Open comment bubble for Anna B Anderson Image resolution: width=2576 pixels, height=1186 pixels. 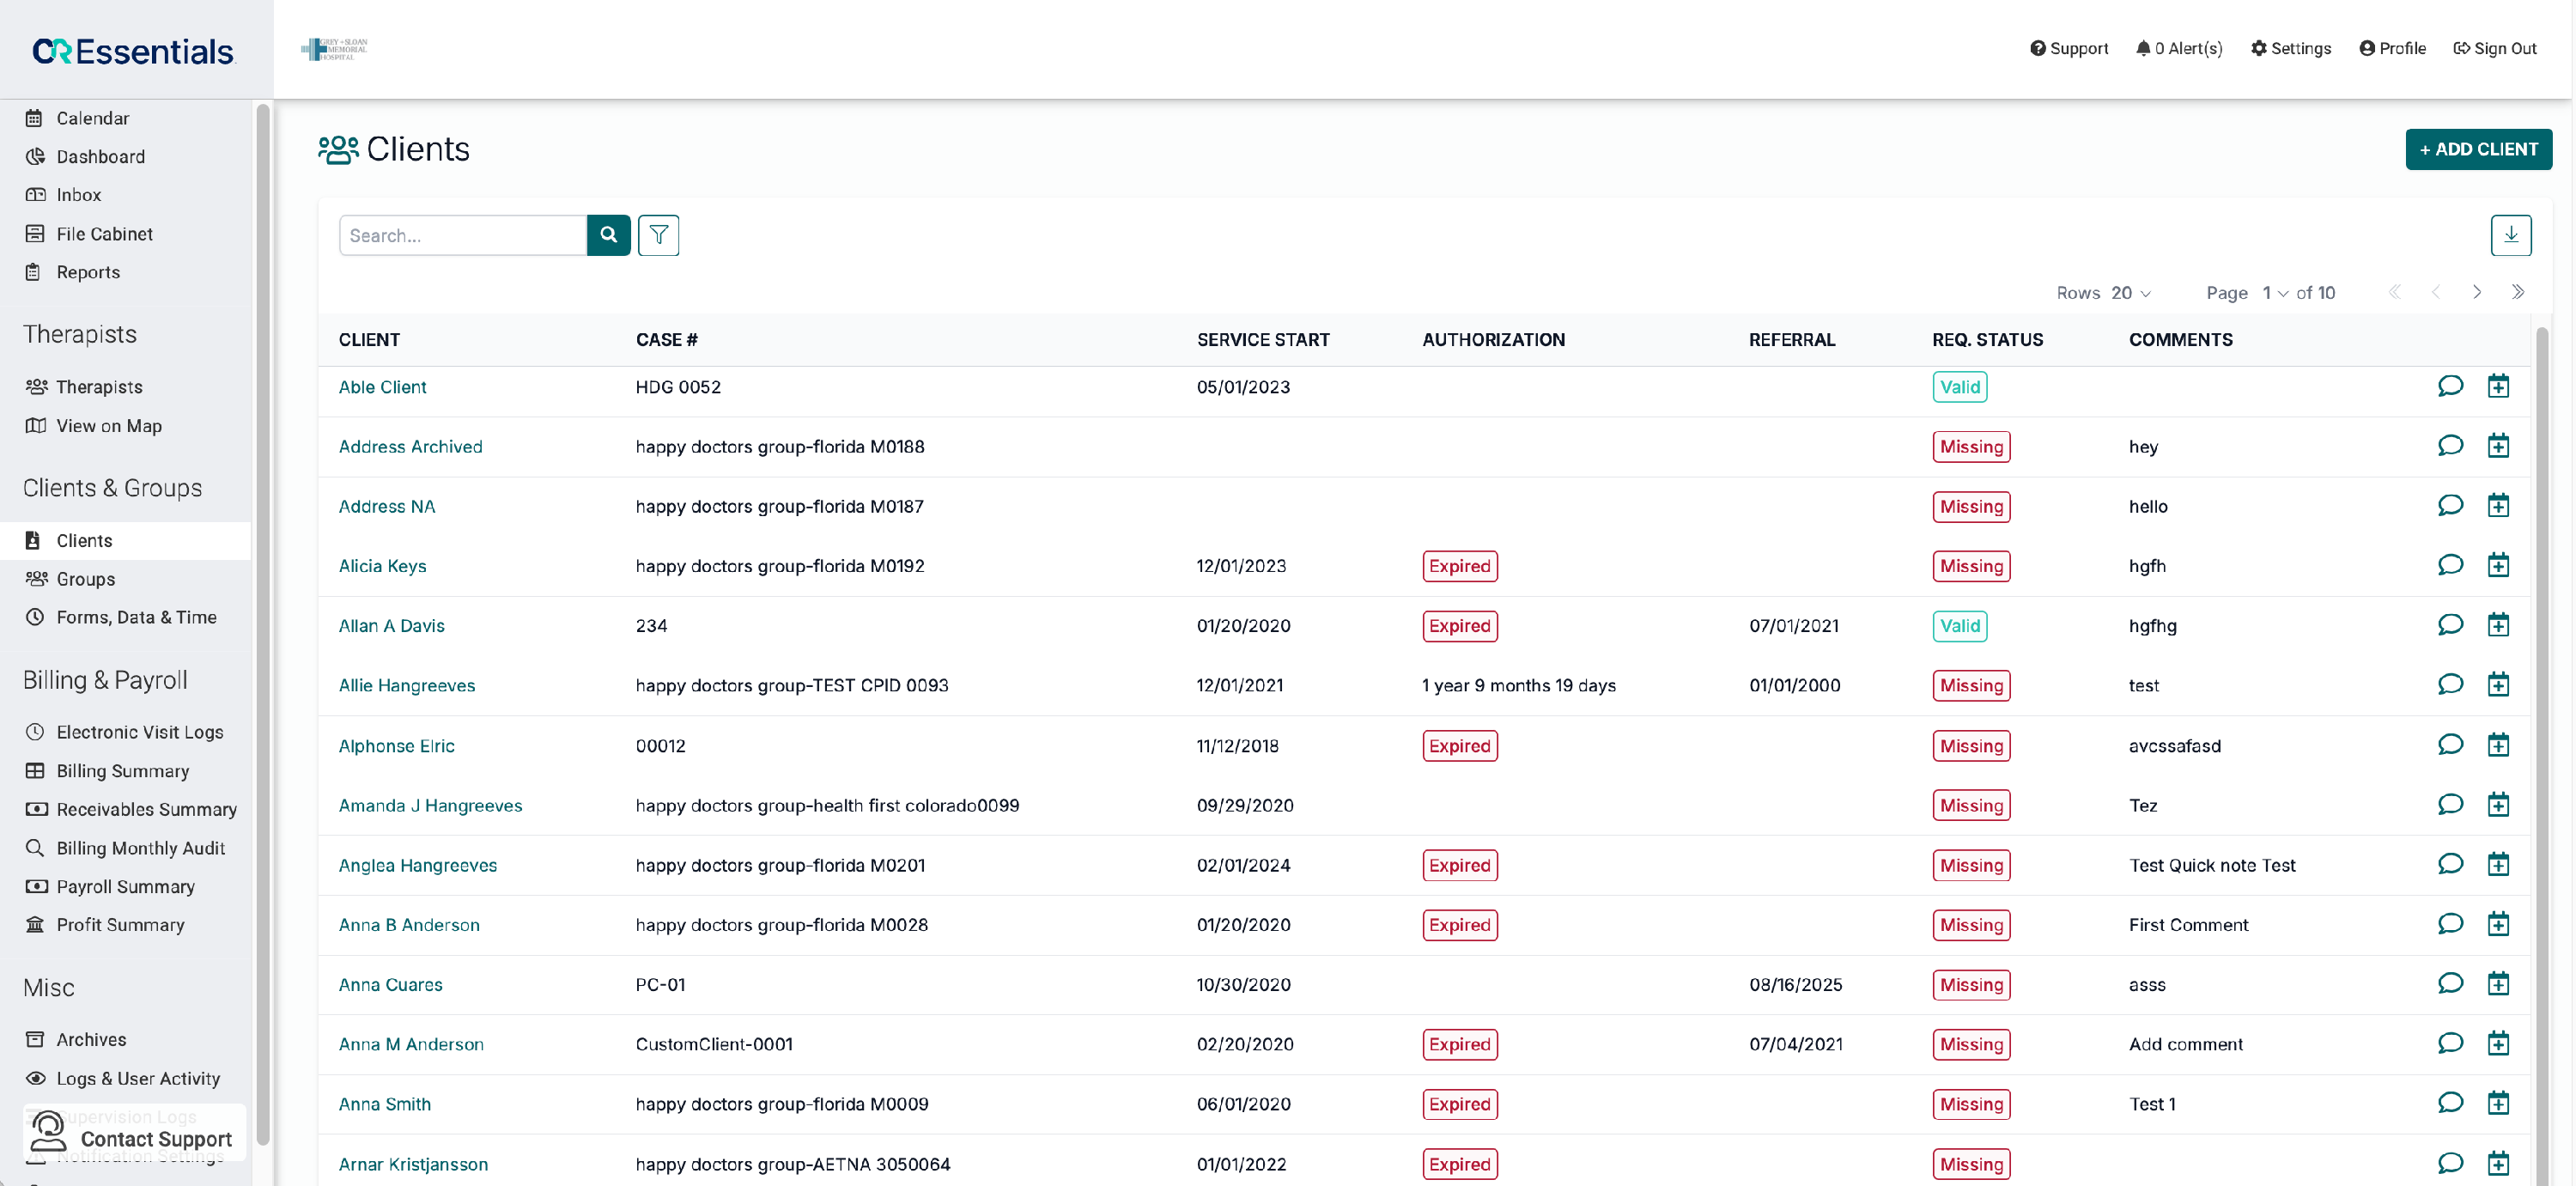(2450, 924)
